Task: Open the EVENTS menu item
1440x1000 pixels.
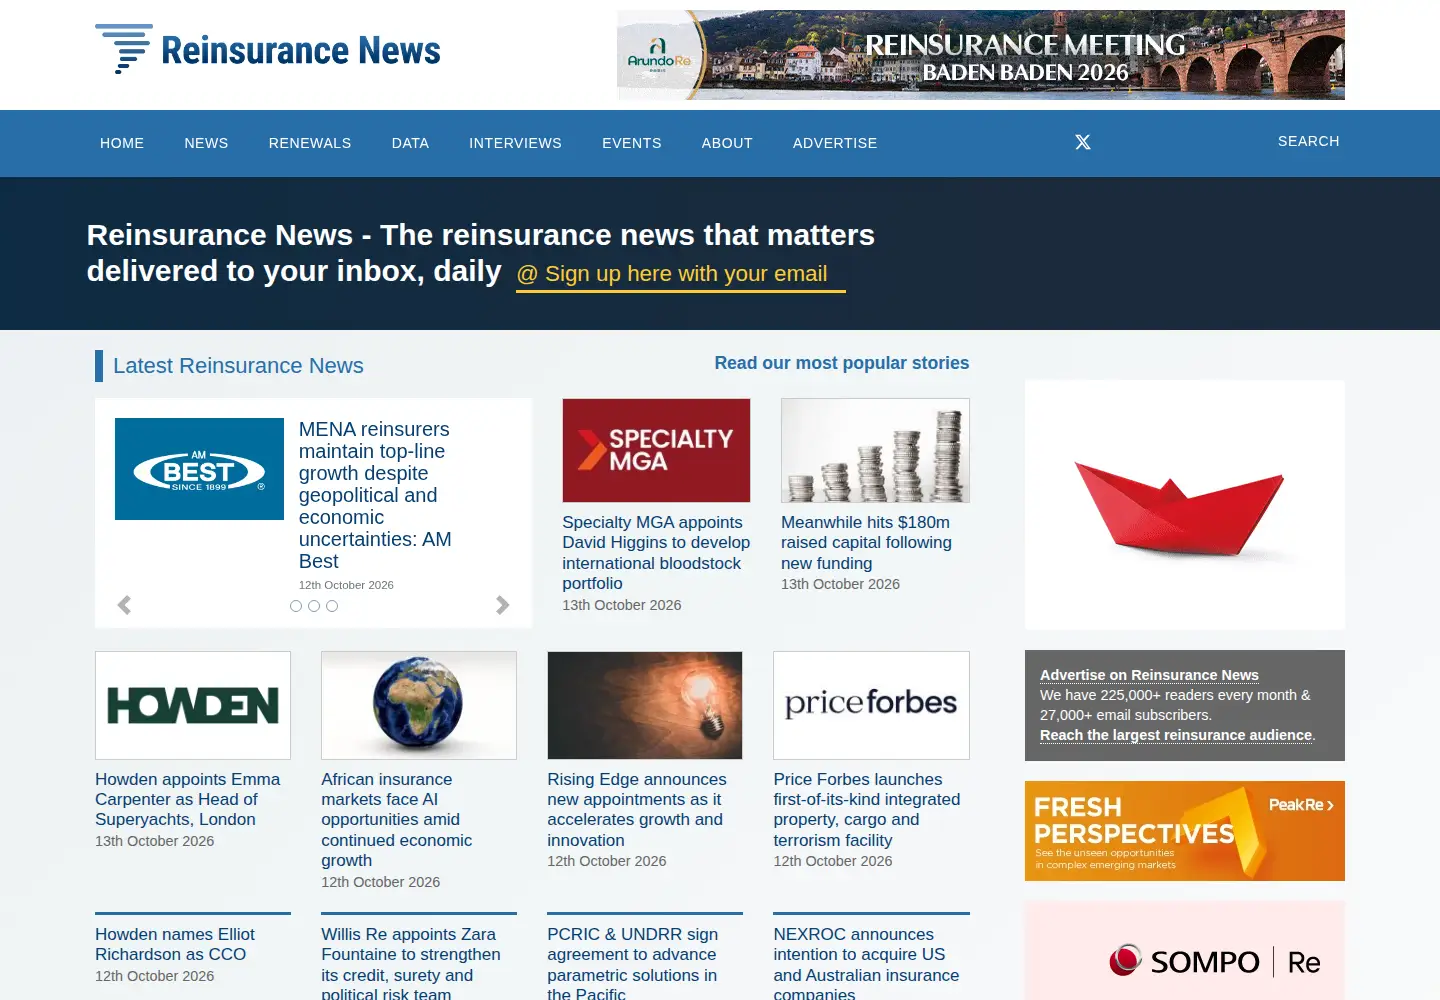Action: (632, 143)
